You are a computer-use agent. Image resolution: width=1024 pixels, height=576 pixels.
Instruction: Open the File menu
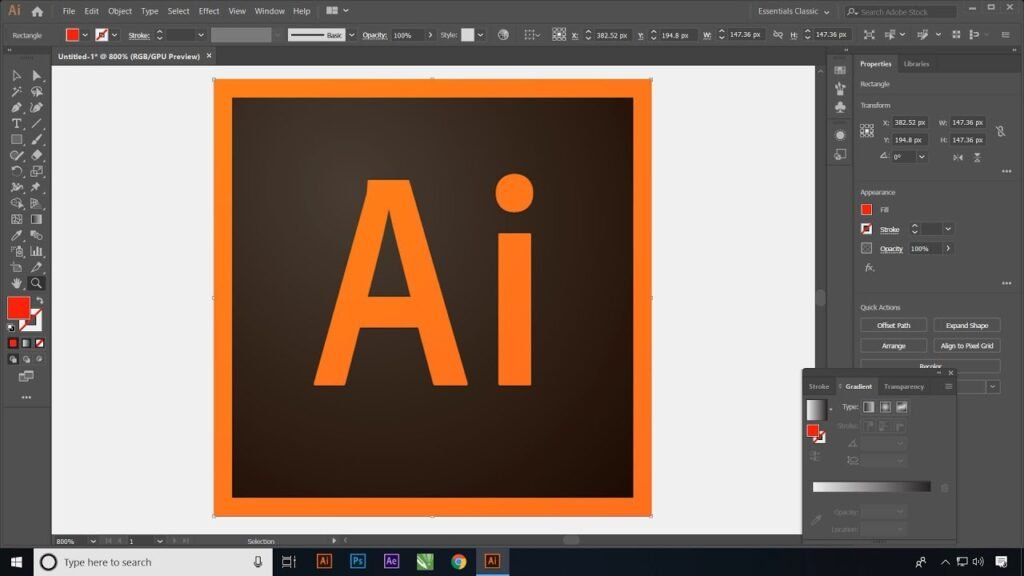coord(69,11)
